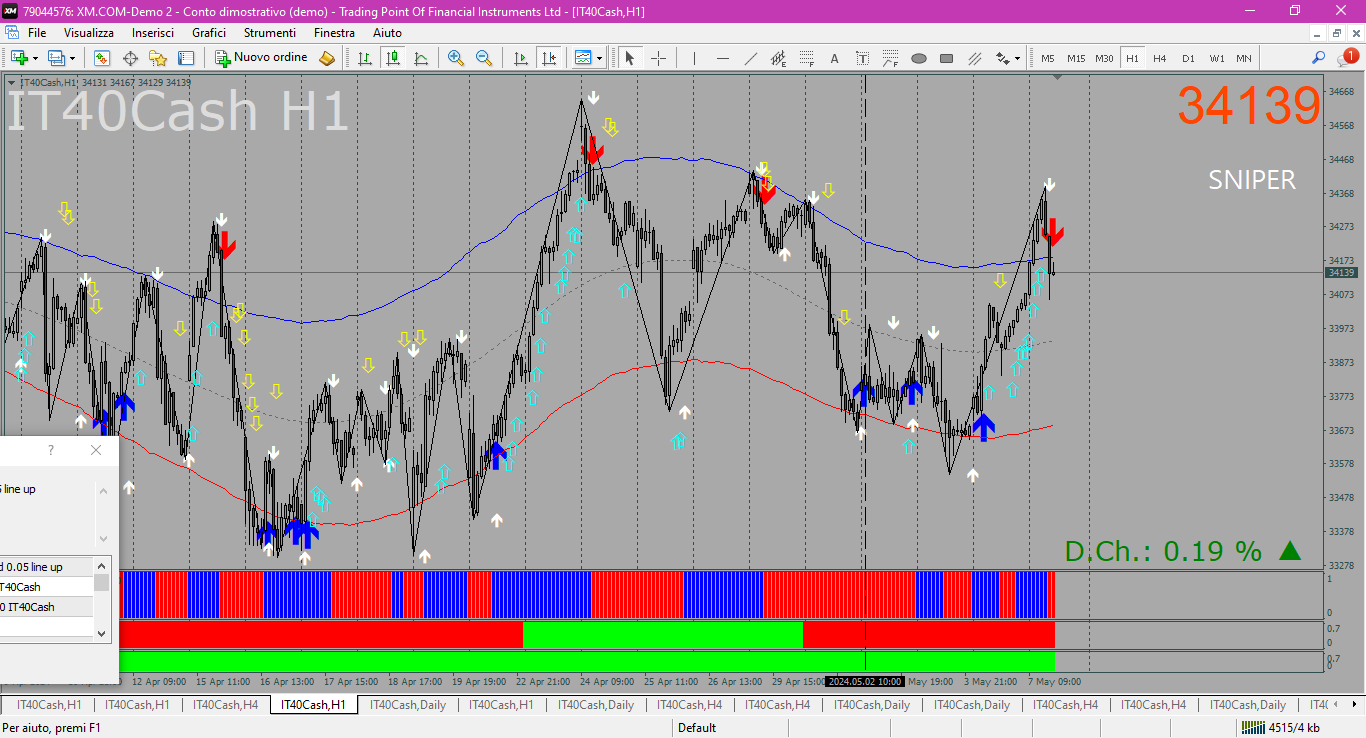Open the Profiles toolbar icon

(x=56, y=58)
